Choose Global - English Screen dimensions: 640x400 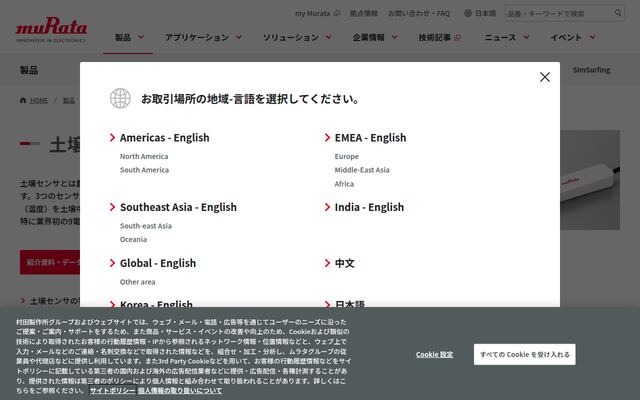click(x=158, y=263)
